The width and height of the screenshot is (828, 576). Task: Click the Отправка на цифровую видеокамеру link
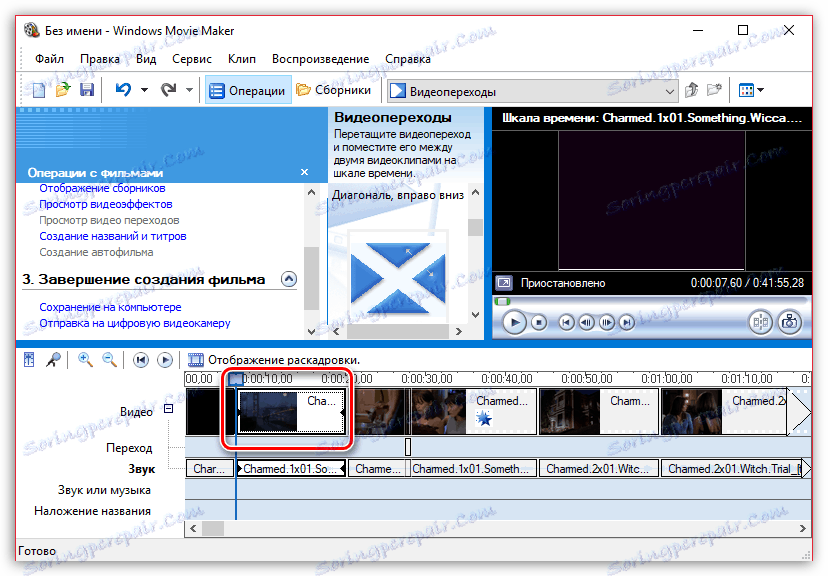(x=135, y=323)
